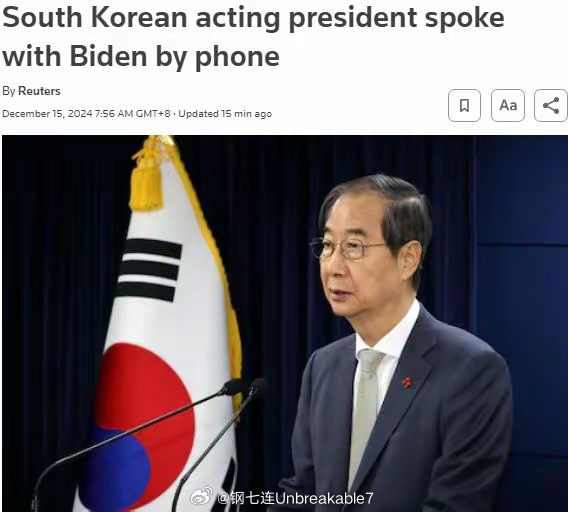The height and width of the screenshot is (512, 568).
Task: Click the red lapel pin on the suit
Action: pos(408,382)
